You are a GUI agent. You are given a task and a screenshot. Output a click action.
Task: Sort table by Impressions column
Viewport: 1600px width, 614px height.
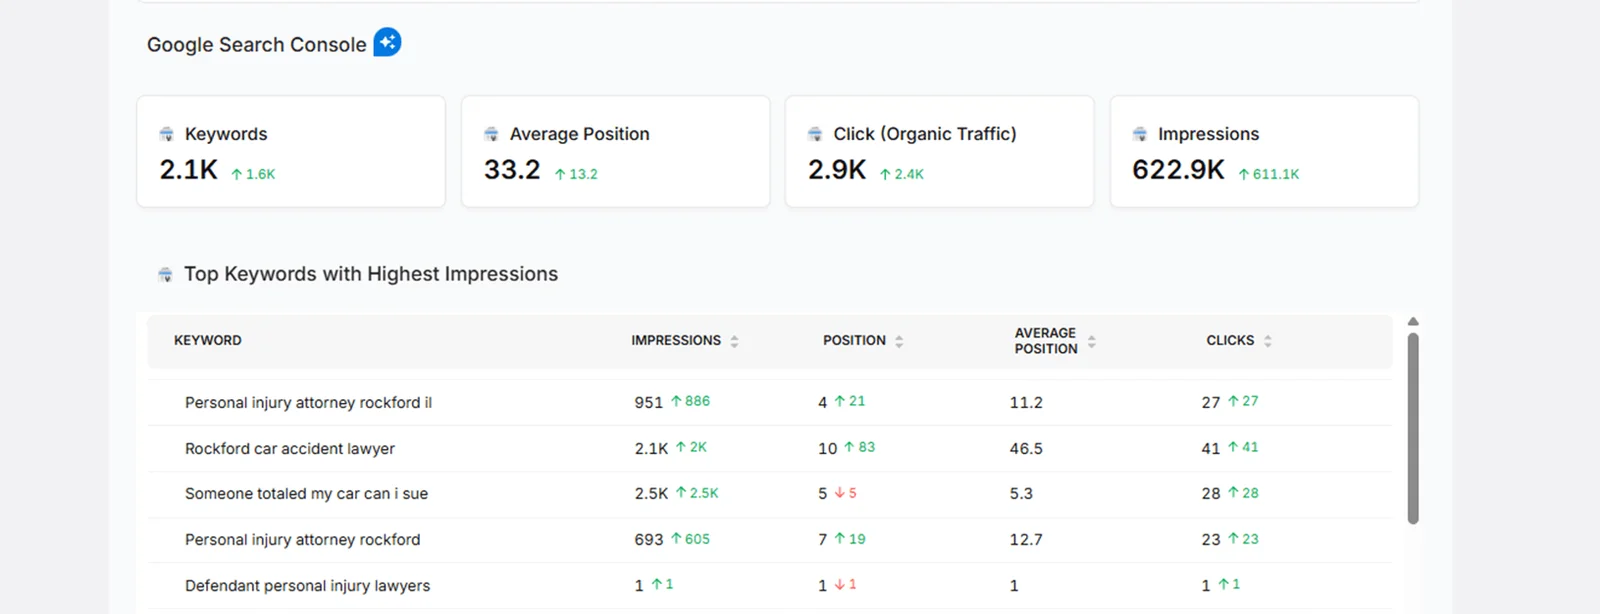click(734, 341)
